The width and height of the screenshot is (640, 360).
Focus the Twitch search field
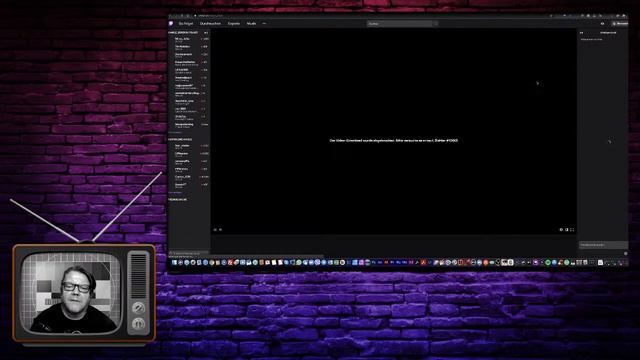tap(400, 24)
